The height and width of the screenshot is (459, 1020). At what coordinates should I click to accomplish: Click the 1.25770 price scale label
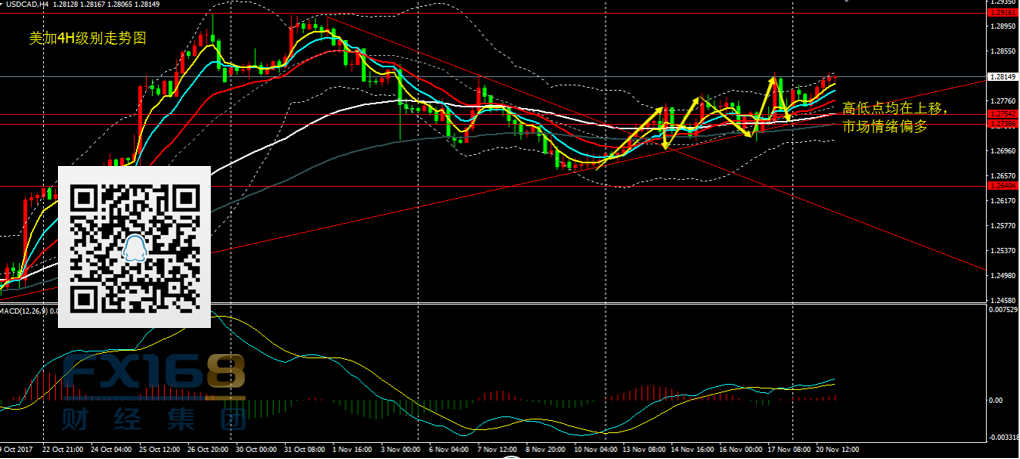1002,226
